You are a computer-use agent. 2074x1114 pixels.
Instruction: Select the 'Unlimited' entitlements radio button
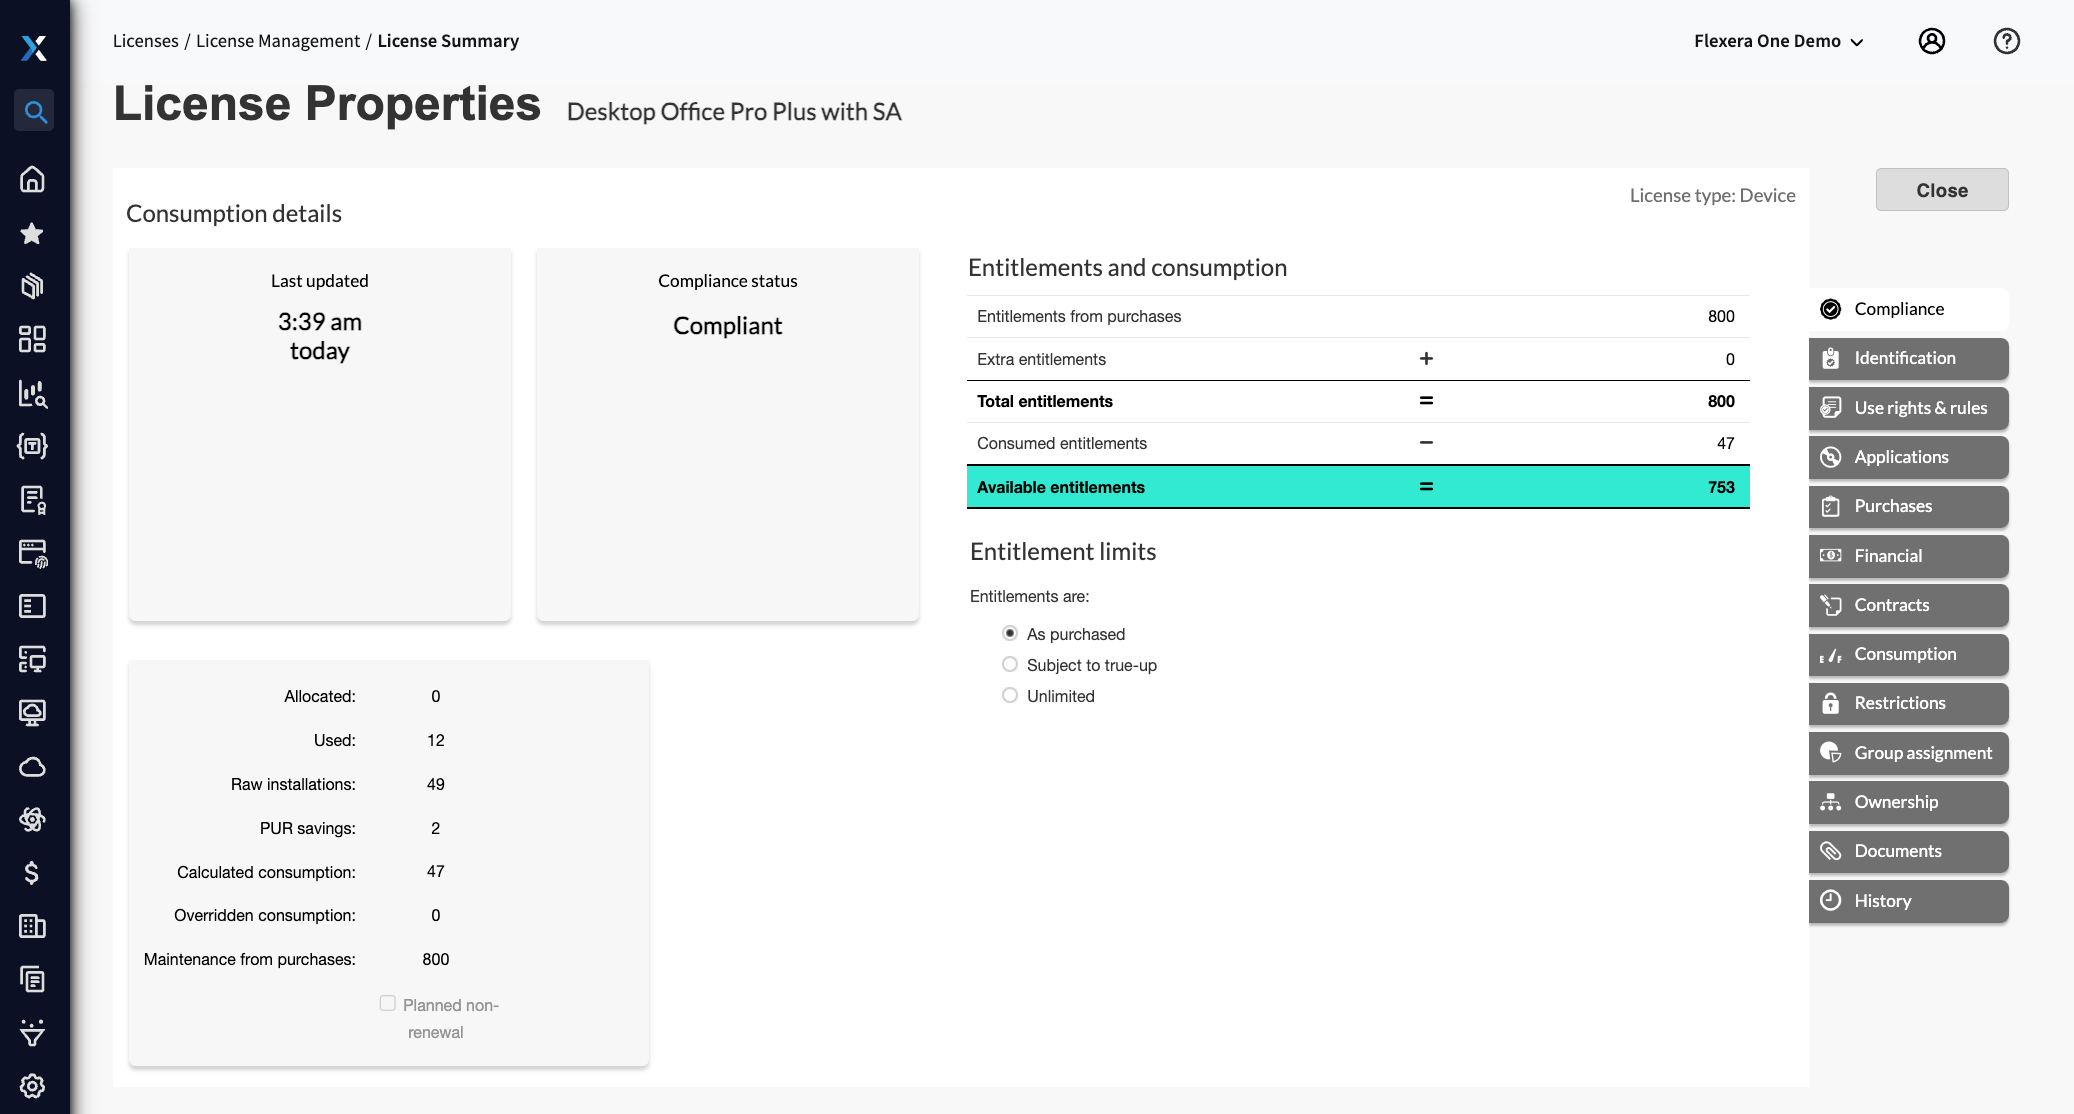coord(1010,696)
